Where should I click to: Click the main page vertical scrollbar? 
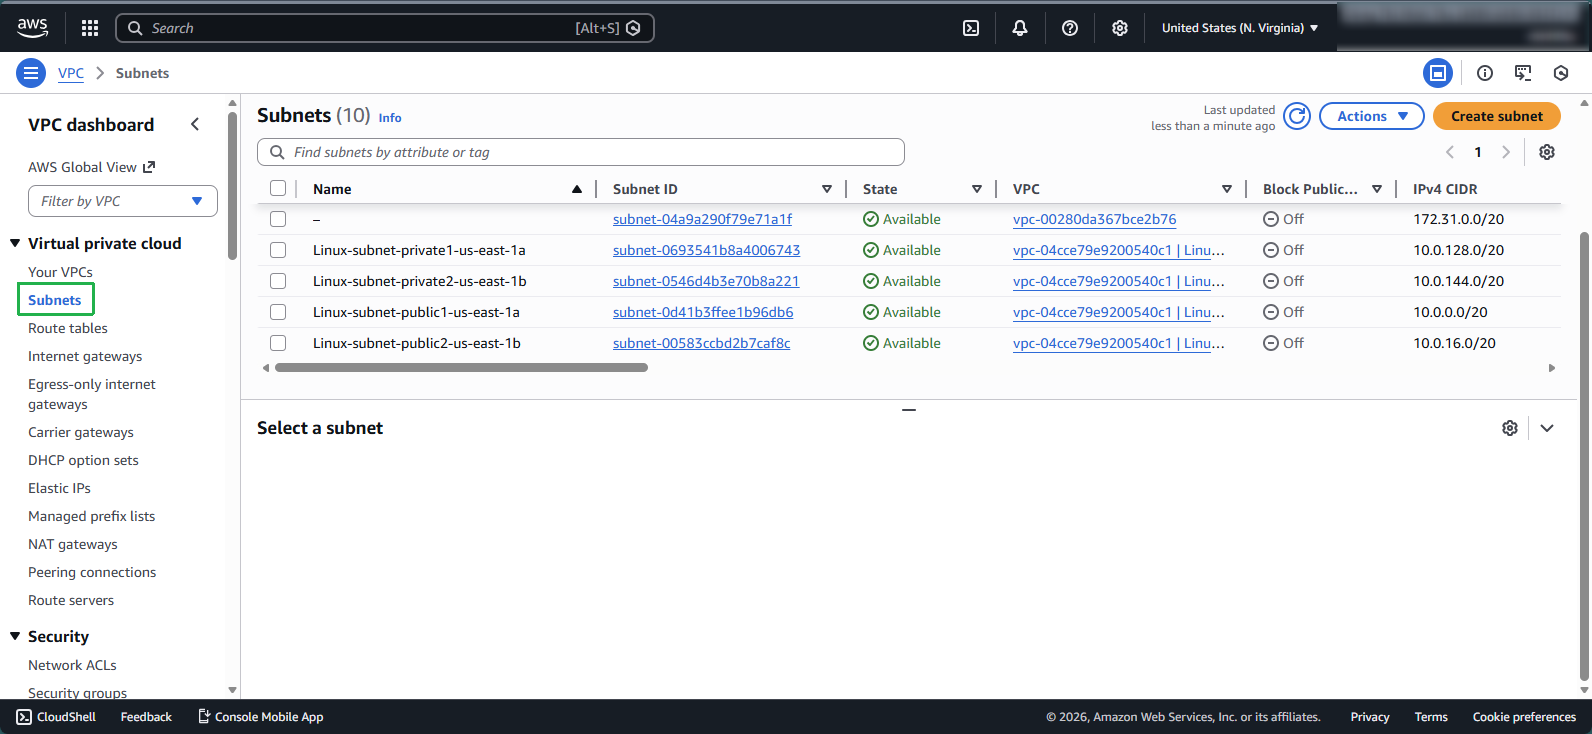(x=1584, y=455)
